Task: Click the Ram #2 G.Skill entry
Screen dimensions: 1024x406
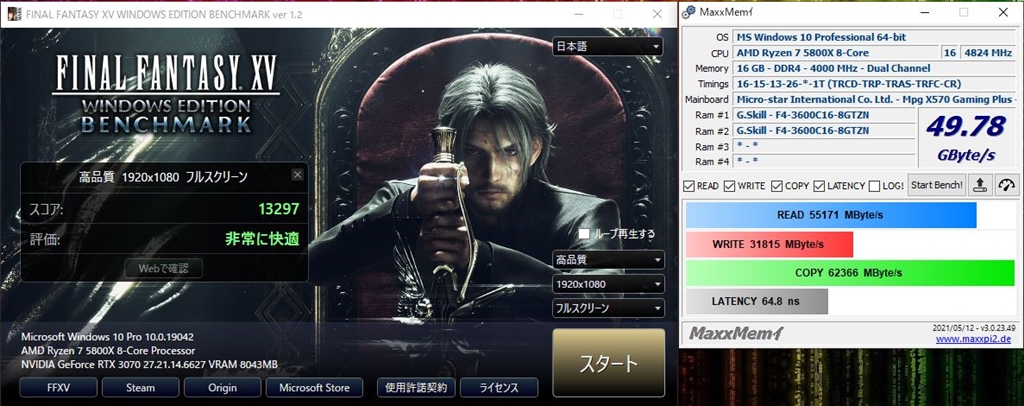Action: click(825, 131)
